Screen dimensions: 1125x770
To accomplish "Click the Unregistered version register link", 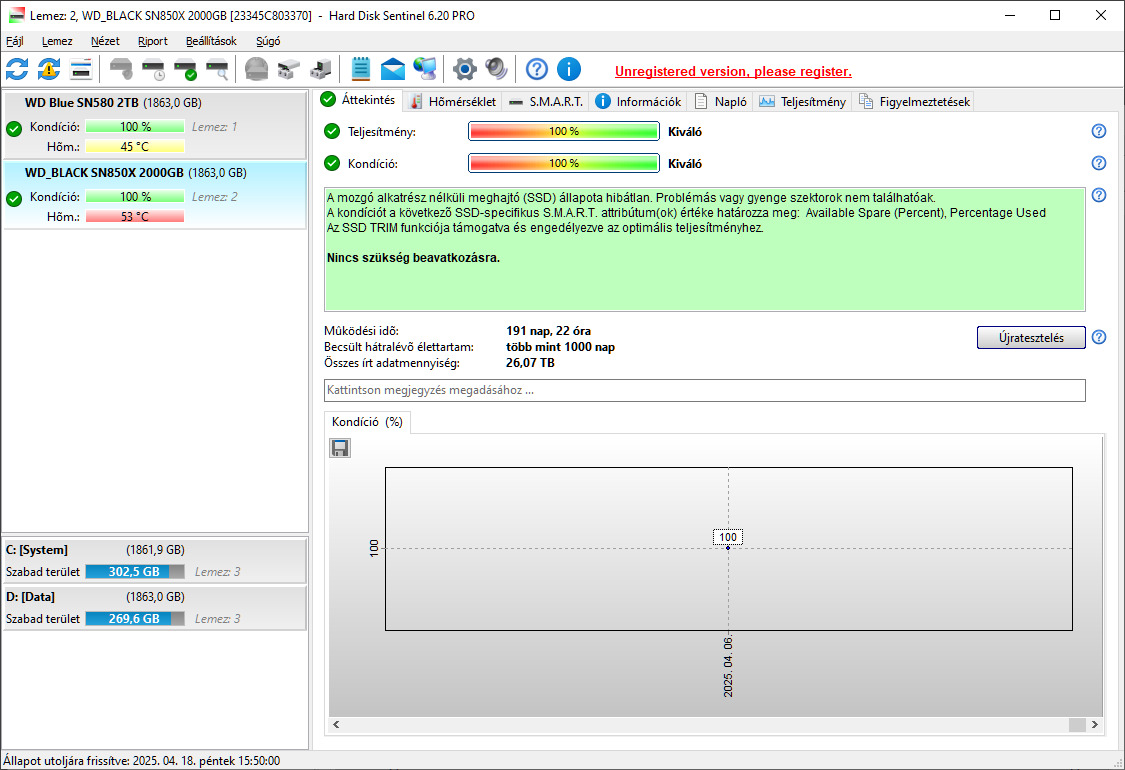I will click(733, 71).
